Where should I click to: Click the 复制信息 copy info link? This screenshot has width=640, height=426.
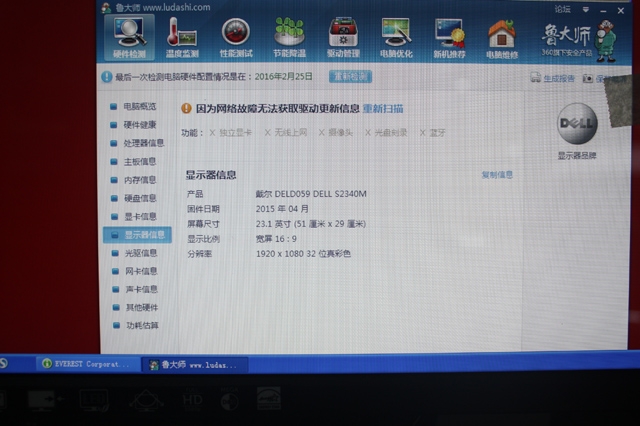(497, 175)
